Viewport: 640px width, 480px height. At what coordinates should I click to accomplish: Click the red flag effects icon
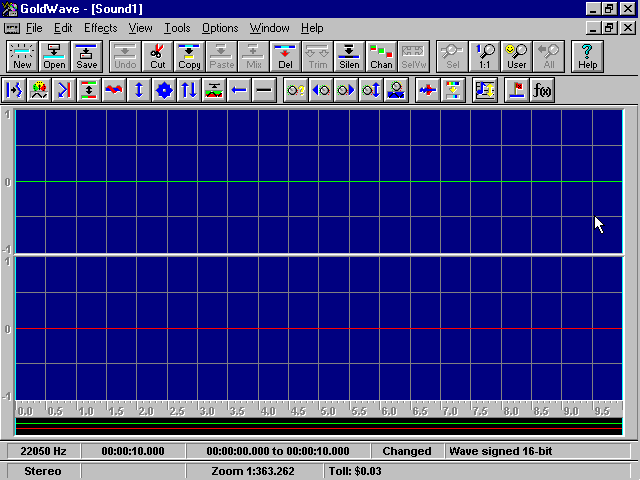[x=517, y=90]
